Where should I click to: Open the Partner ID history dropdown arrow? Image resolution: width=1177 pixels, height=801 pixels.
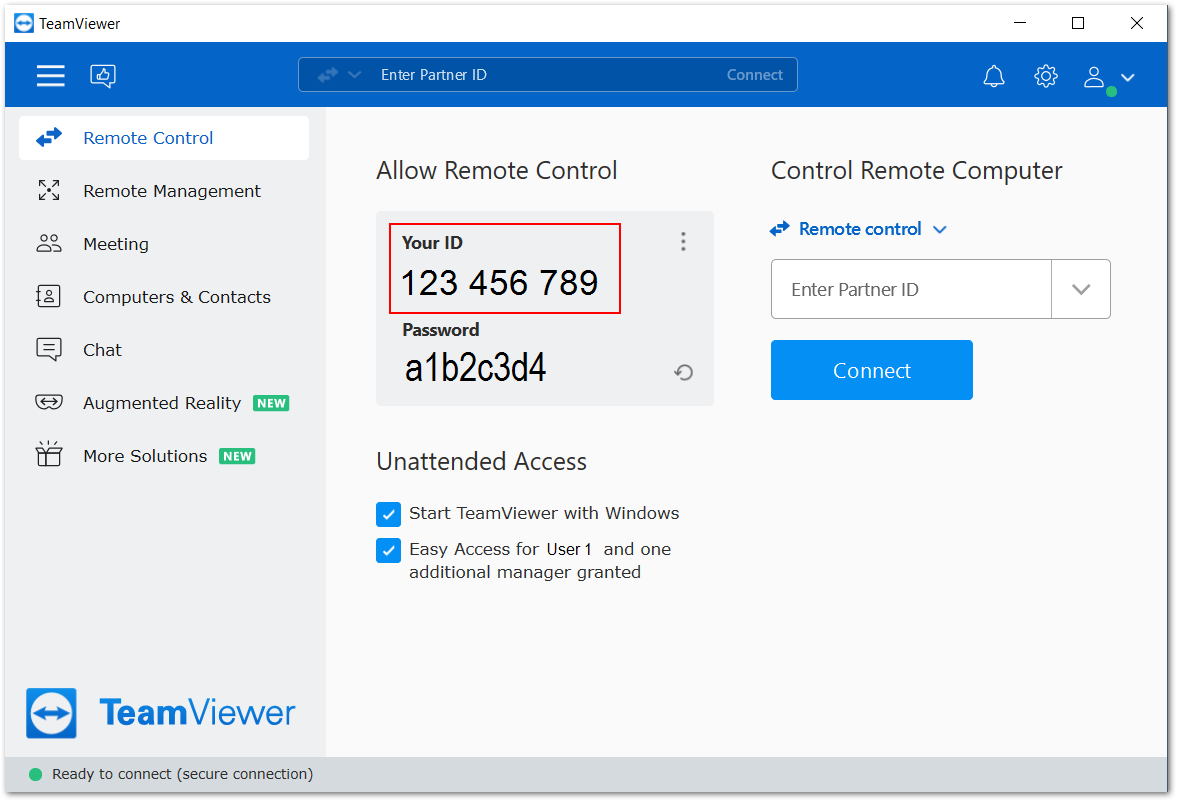coord(1080,290)
